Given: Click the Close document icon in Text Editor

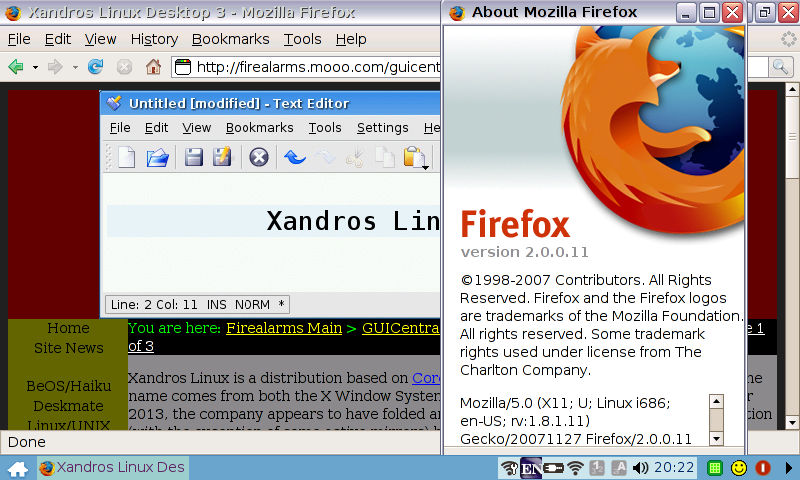Looking at the screenshot, I should pyautogui.click(x=259, y=157).
